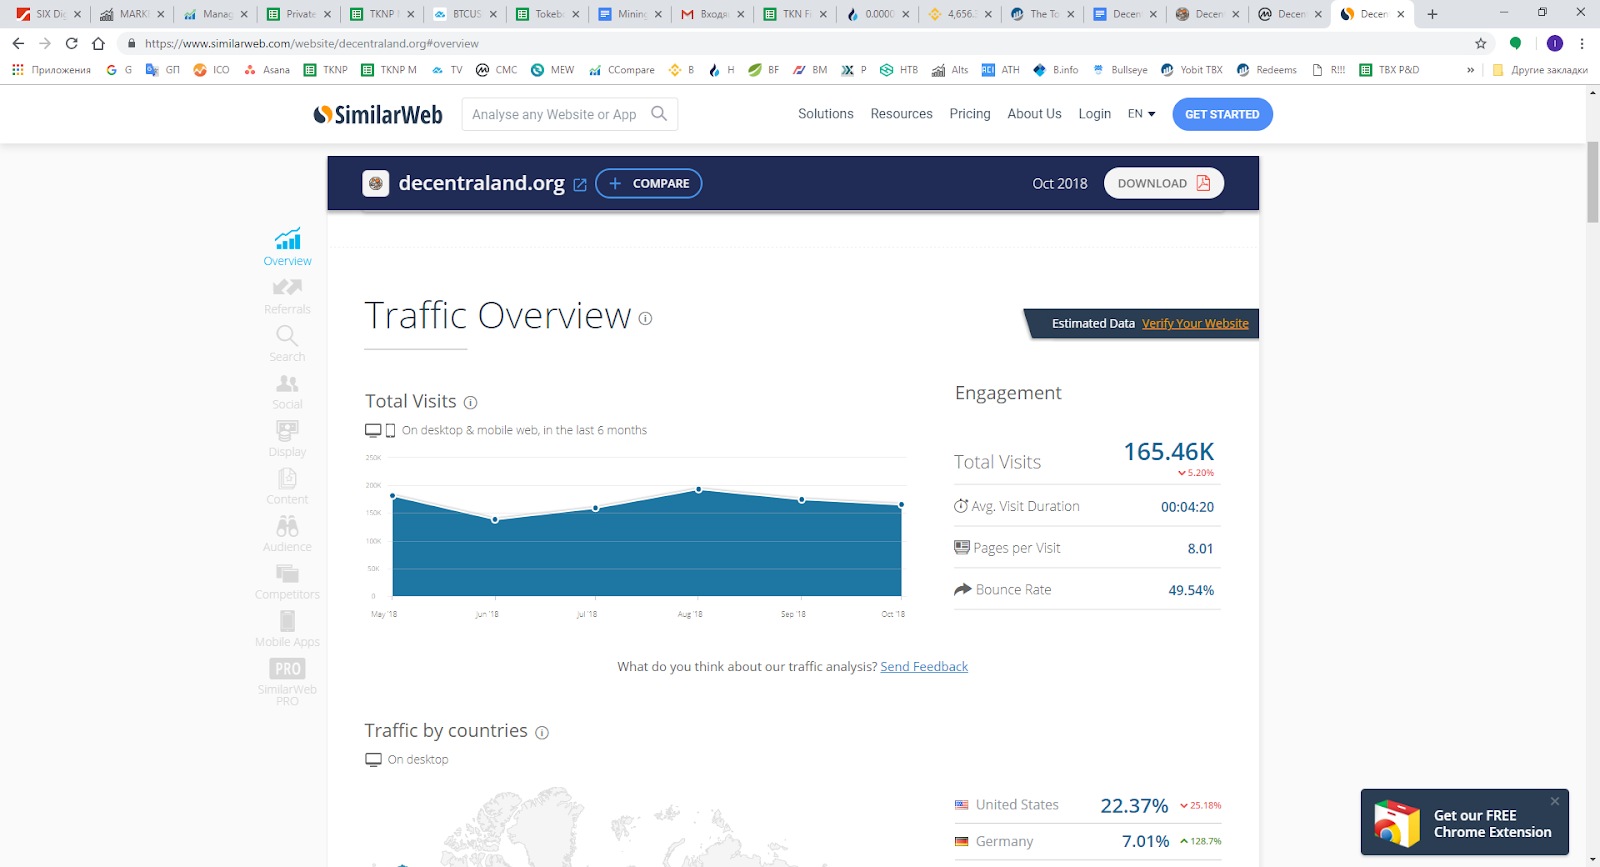Open Resources menu
1600x867 pixels.
click(901, 114)
